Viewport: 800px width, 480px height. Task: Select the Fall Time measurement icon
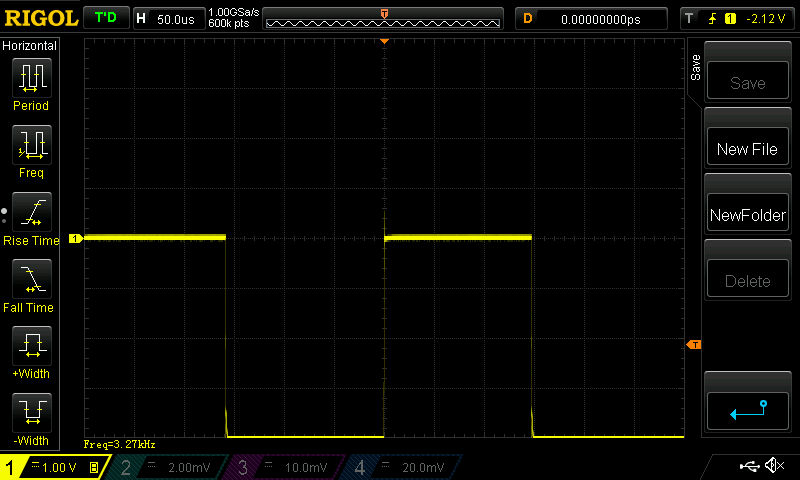32,279
